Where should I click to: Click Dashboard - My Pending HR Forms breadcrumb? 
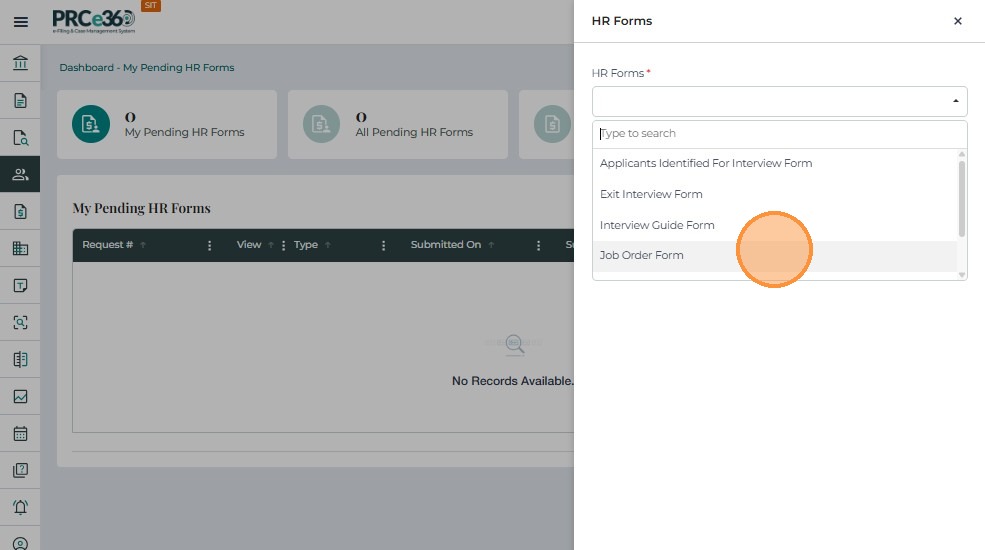tap(147, 67)
